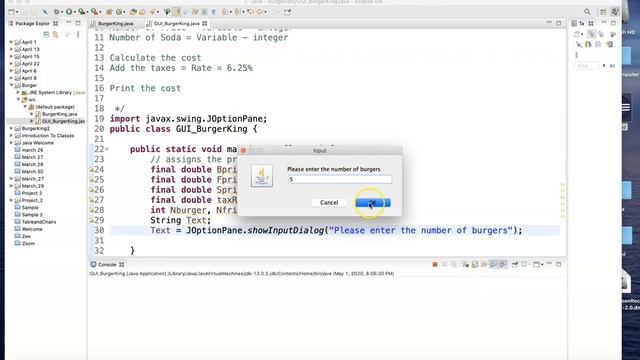Toggle Mark Occurrences in toolbar

click(x=176, y=12)
